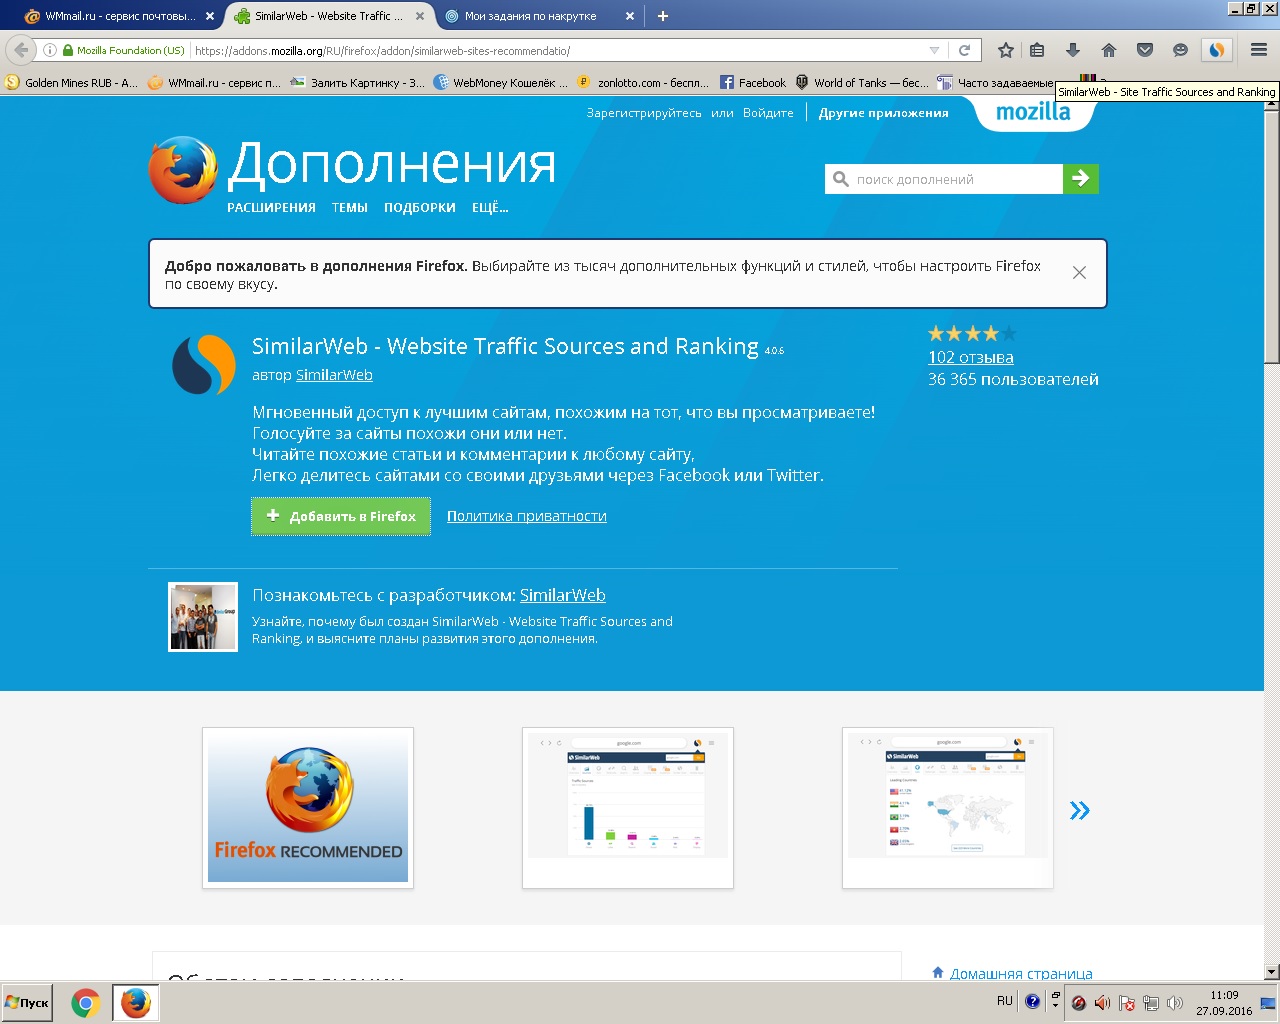Go to the Firefox home page icon
1280x1024 pixels.
1109,50
